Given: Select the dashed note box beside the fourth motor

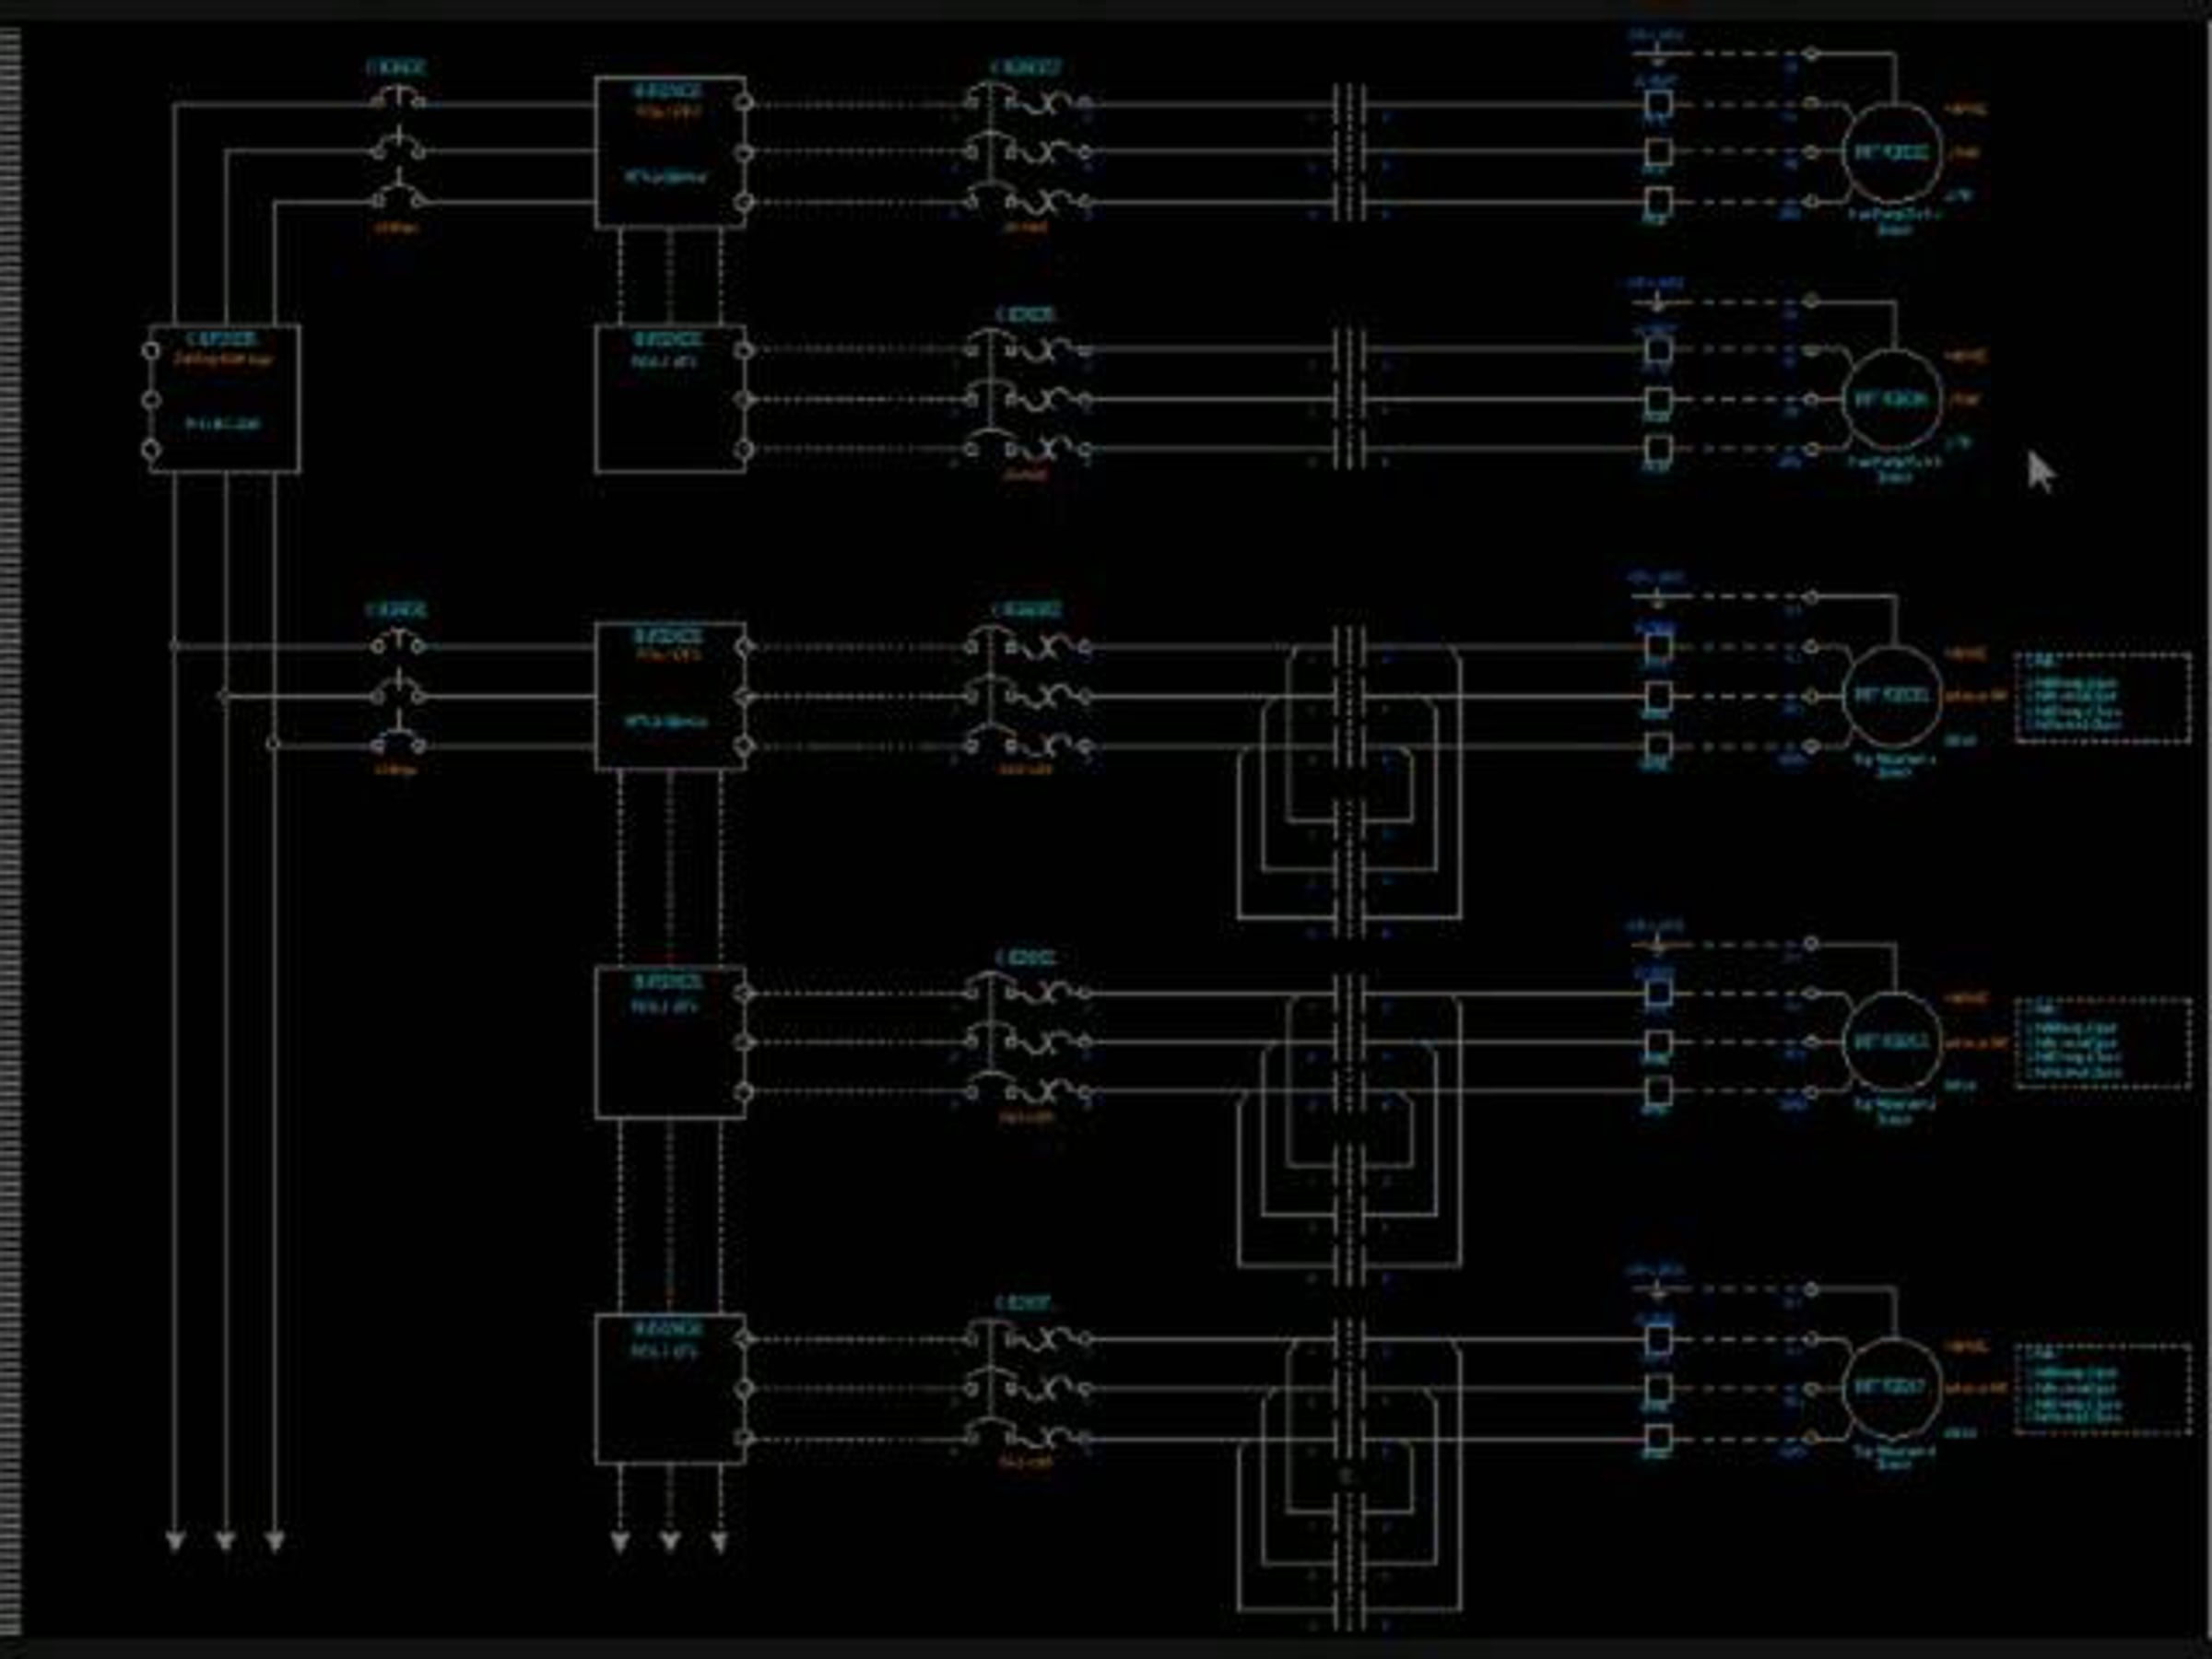Looking at the screenshot, I should pyautogui.click(x=2103, y=1042).
